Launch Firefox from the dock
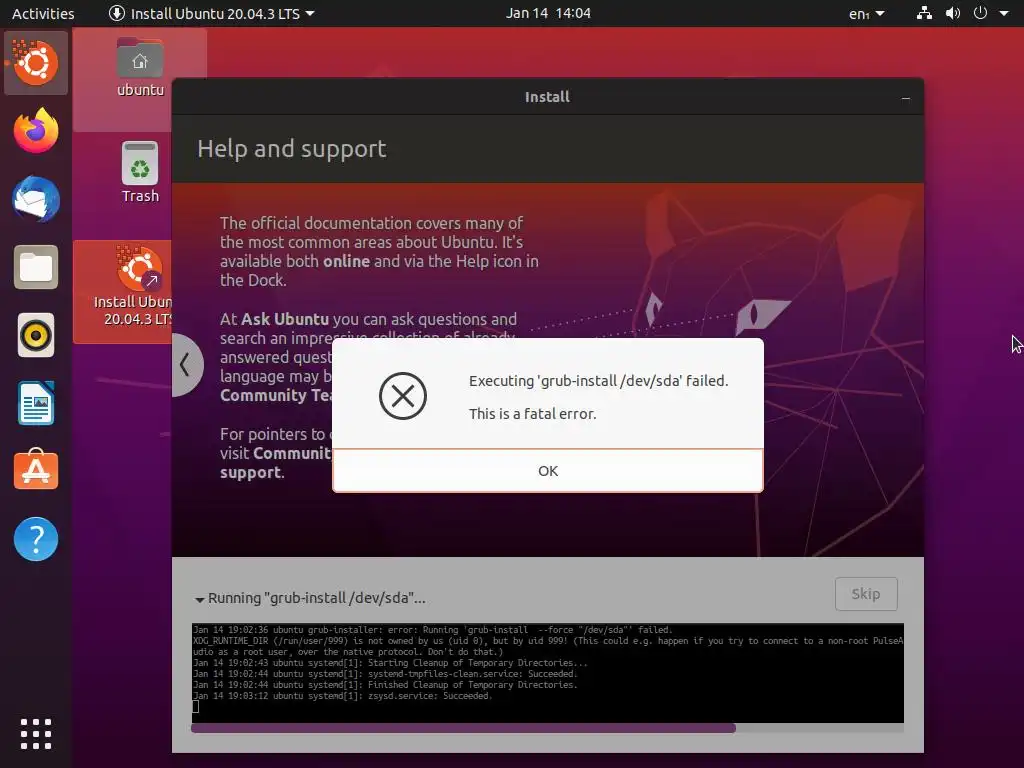 [36, 131]
